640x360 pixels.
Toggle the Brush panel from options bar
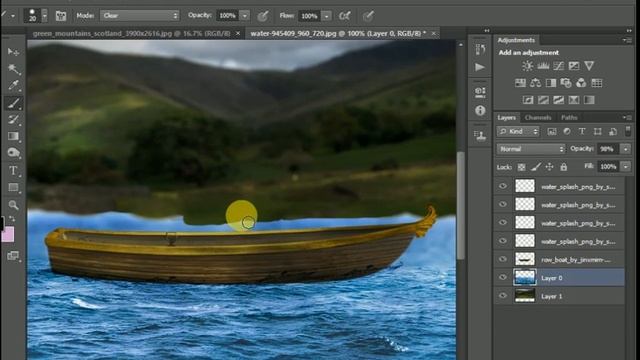pyautogui.click(x=61, y=16)
